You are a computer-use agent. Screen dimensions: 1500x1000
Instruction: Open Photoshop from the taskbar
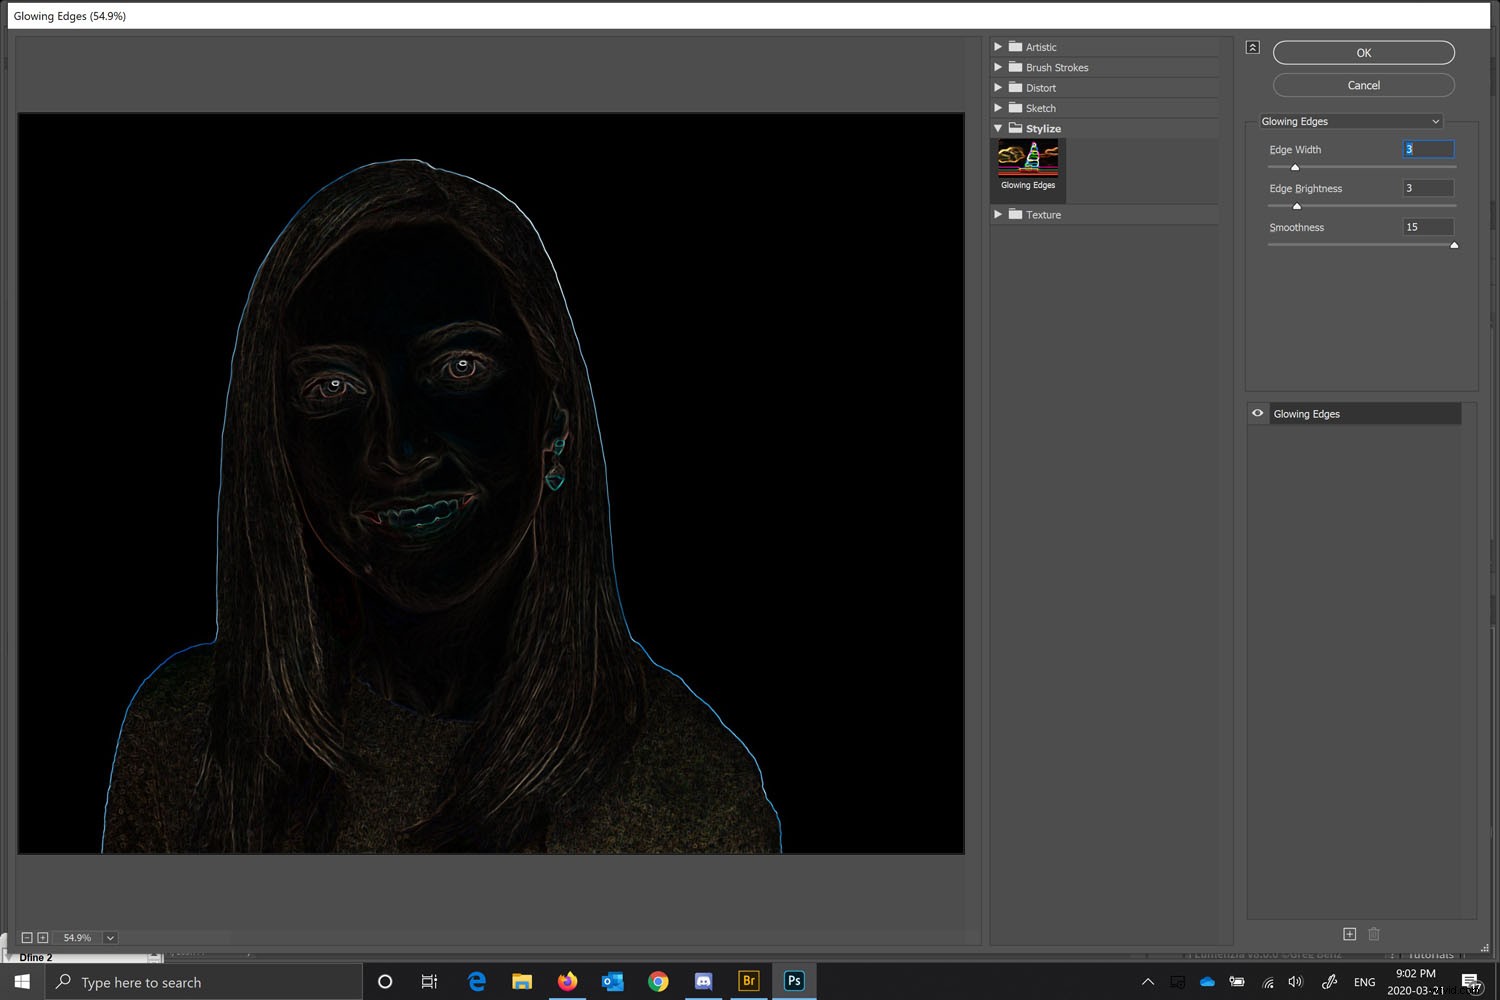(x=793, y=981)
